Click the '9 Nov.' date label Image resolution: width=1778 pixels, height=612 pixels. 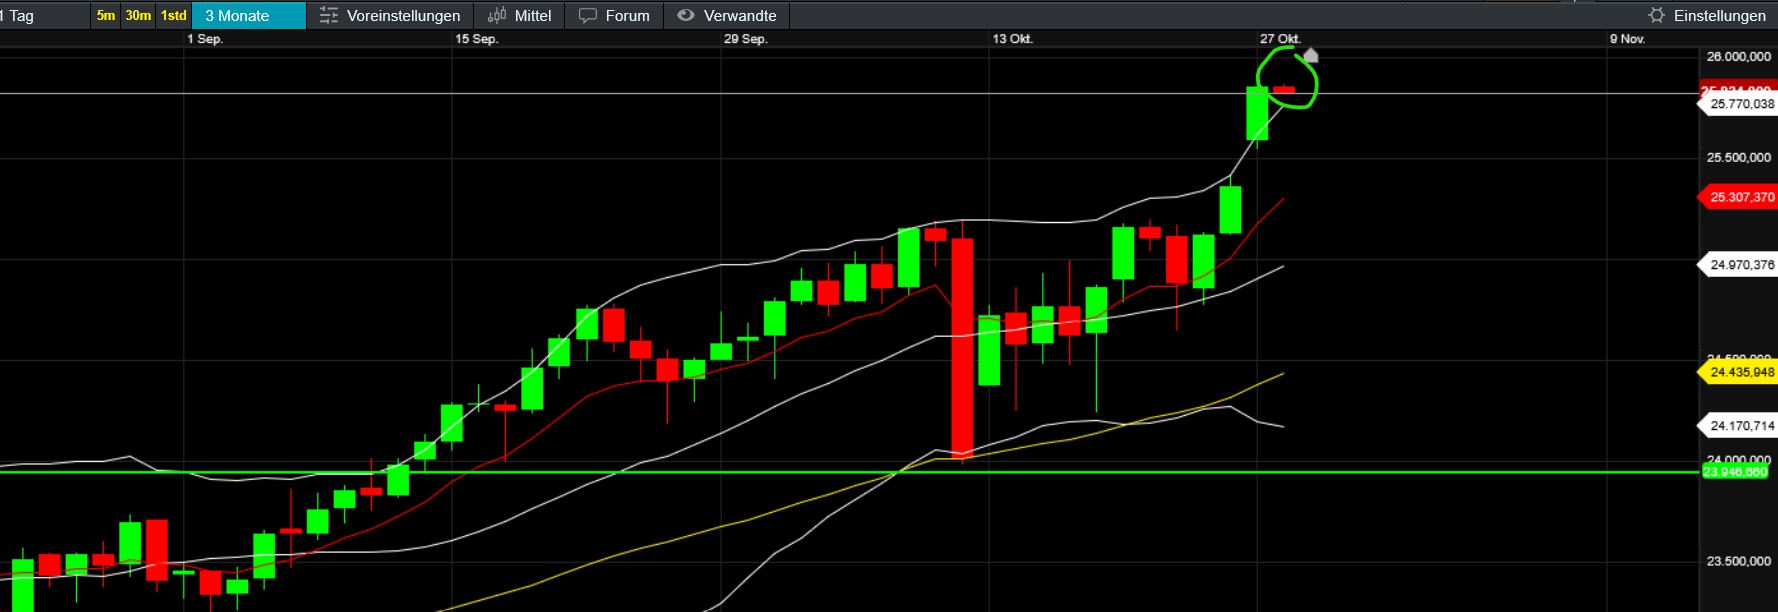(1627, 39)
